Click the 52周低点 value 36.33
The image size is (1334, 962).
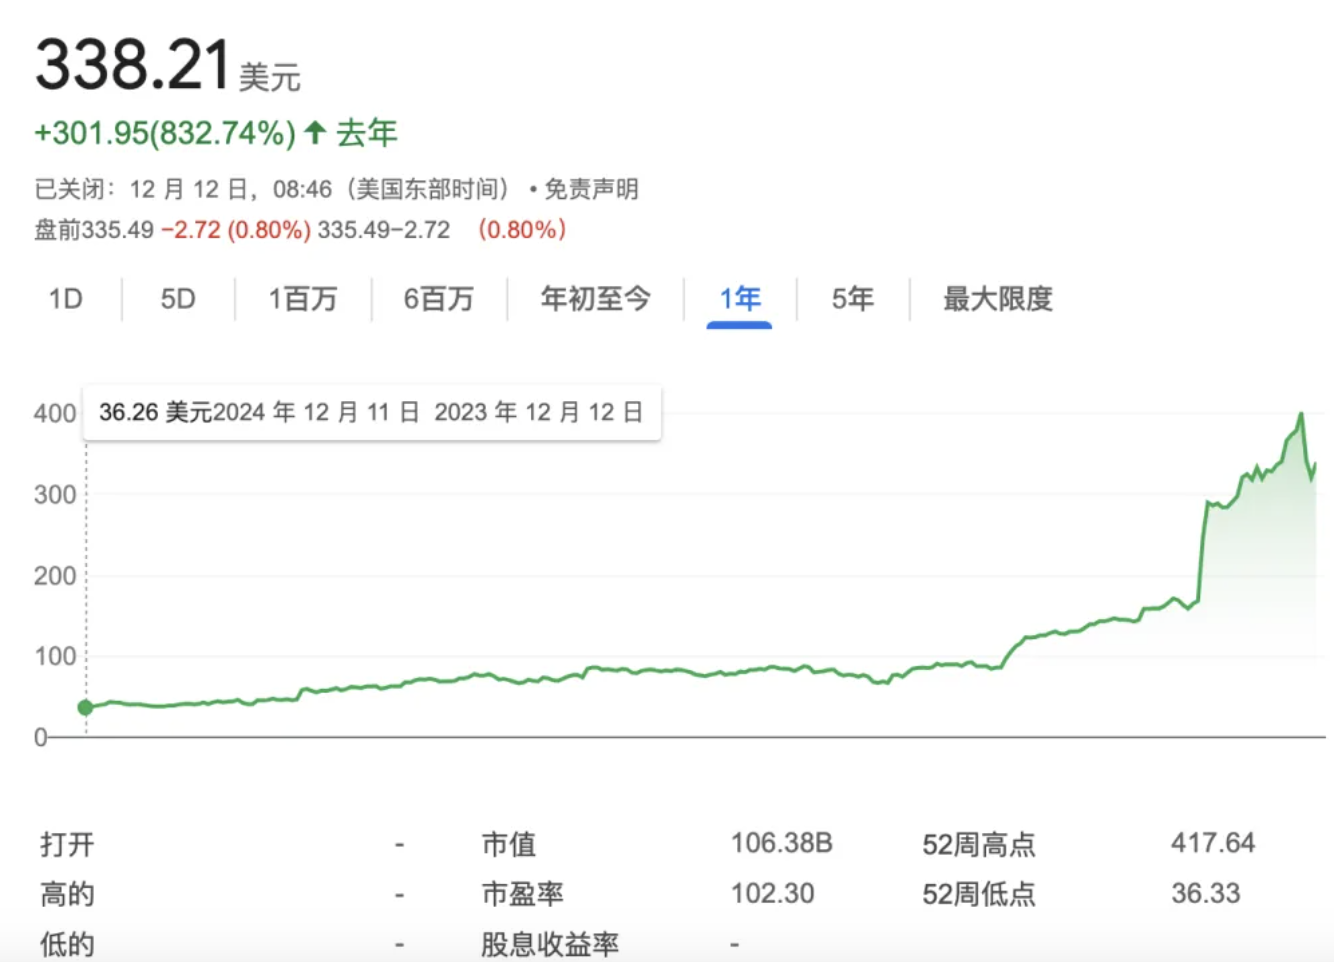(x=1206, y=893)
